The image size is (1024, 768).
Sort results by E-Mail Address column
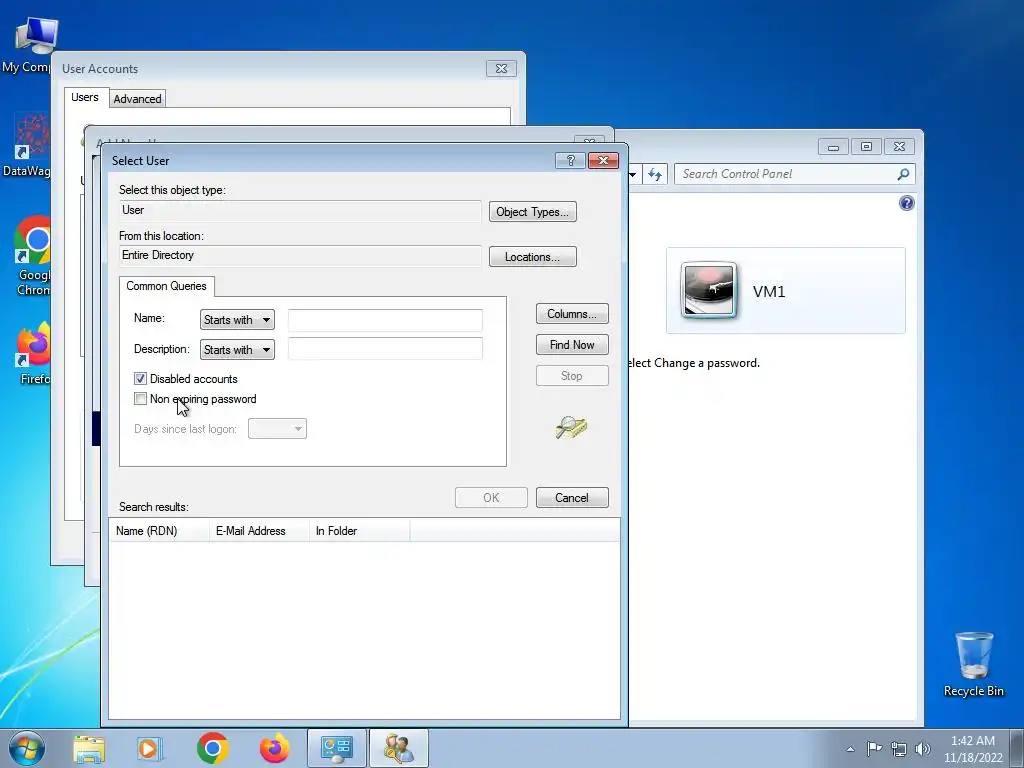pyautogui.click(x=259, y=531)
